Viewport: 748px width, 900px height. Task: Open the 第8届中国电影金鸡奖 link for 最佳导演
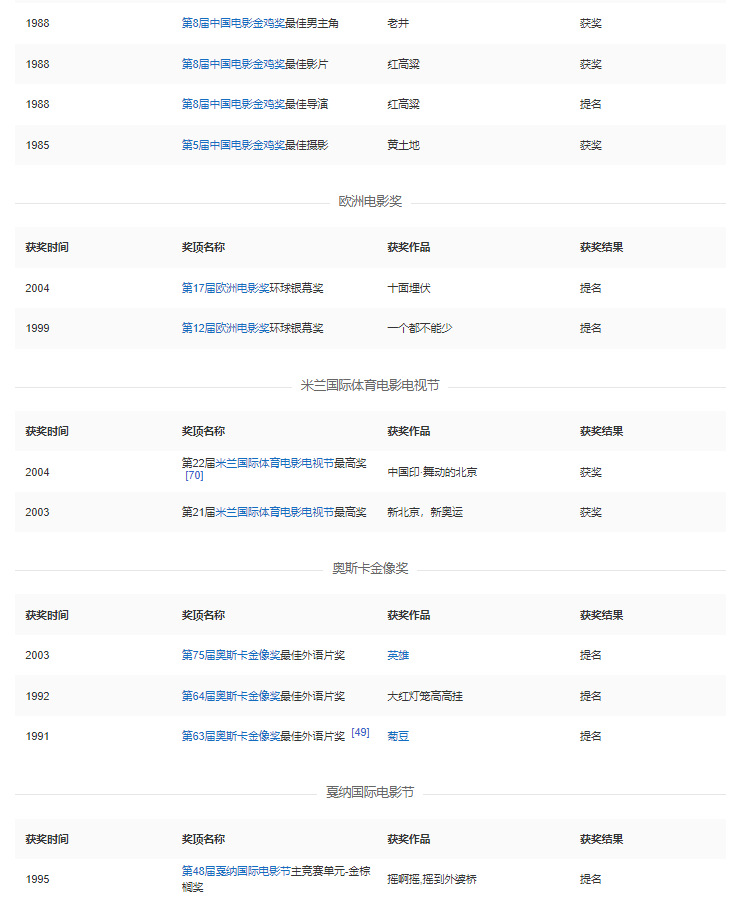tap(233, 104)
